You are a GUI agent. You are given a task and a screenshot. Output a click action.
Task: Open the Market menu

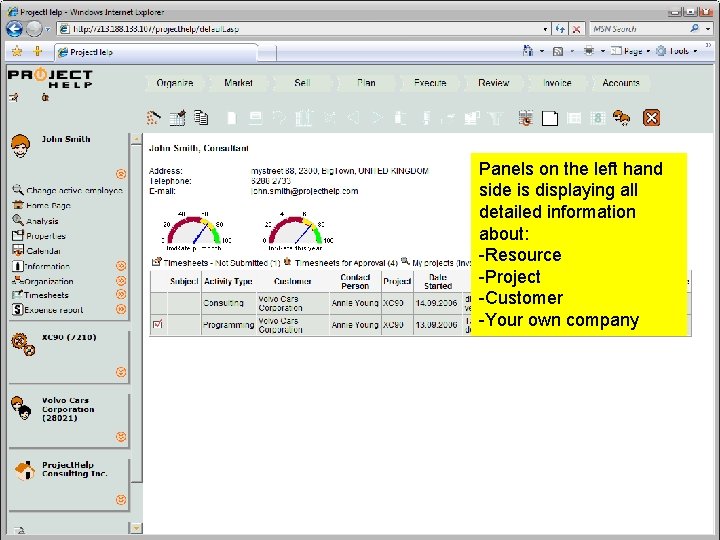tap(238, 83)
